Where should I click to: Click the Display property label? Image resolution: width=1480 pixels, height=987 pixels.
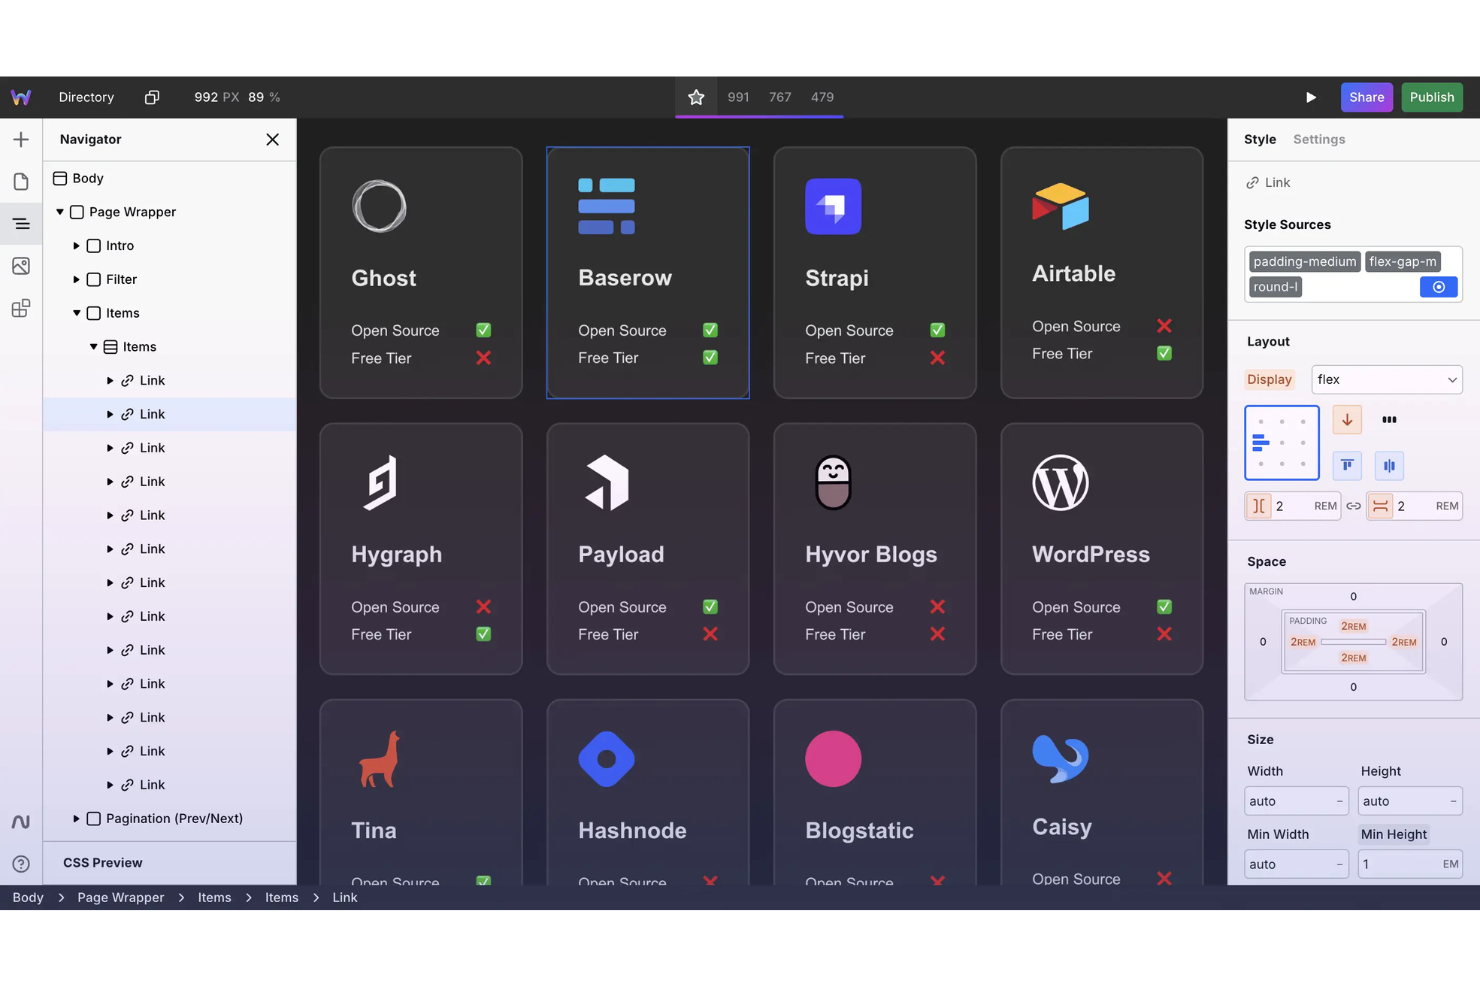(1270, 380)
